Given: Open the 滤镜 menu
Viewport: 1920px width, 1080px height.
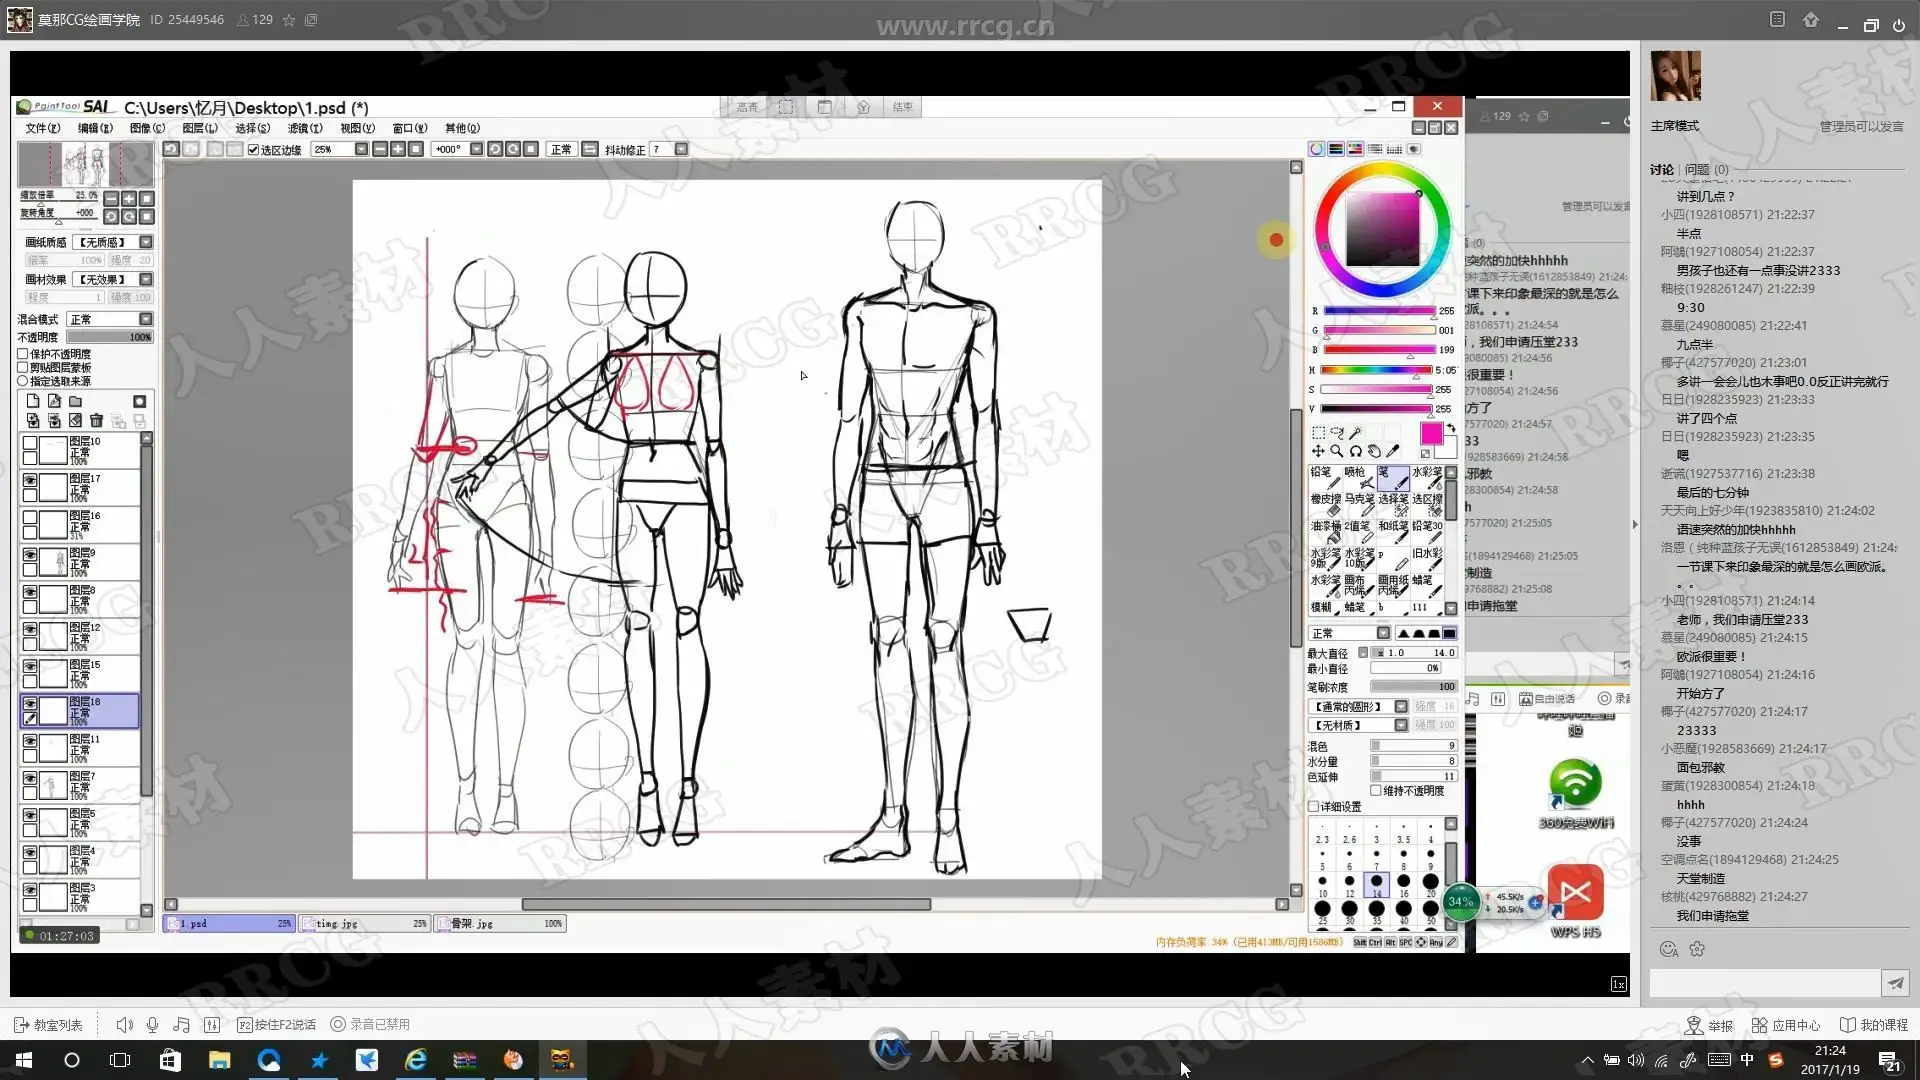Looking at the screenshot, I should (304, 128).
